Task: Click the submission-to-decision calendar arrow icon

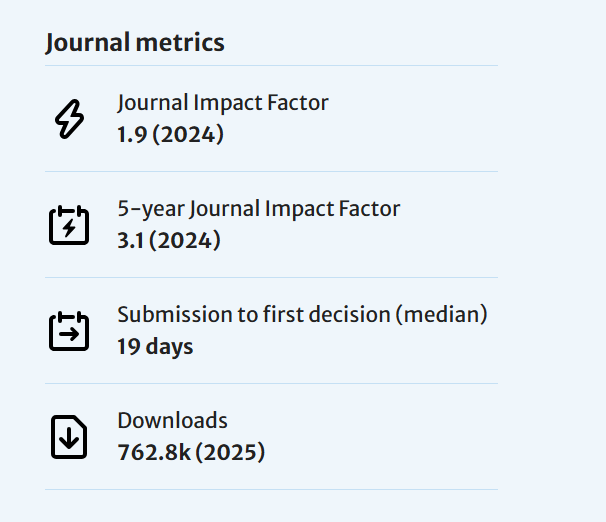Action: click(x=69, y=331)
